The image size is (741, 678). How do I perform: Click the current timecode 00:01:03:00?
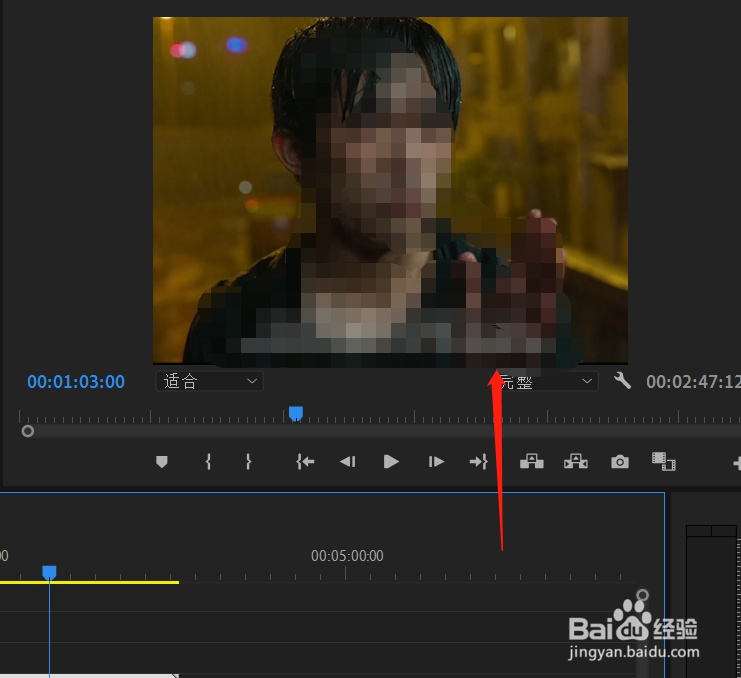click(76, 382)
